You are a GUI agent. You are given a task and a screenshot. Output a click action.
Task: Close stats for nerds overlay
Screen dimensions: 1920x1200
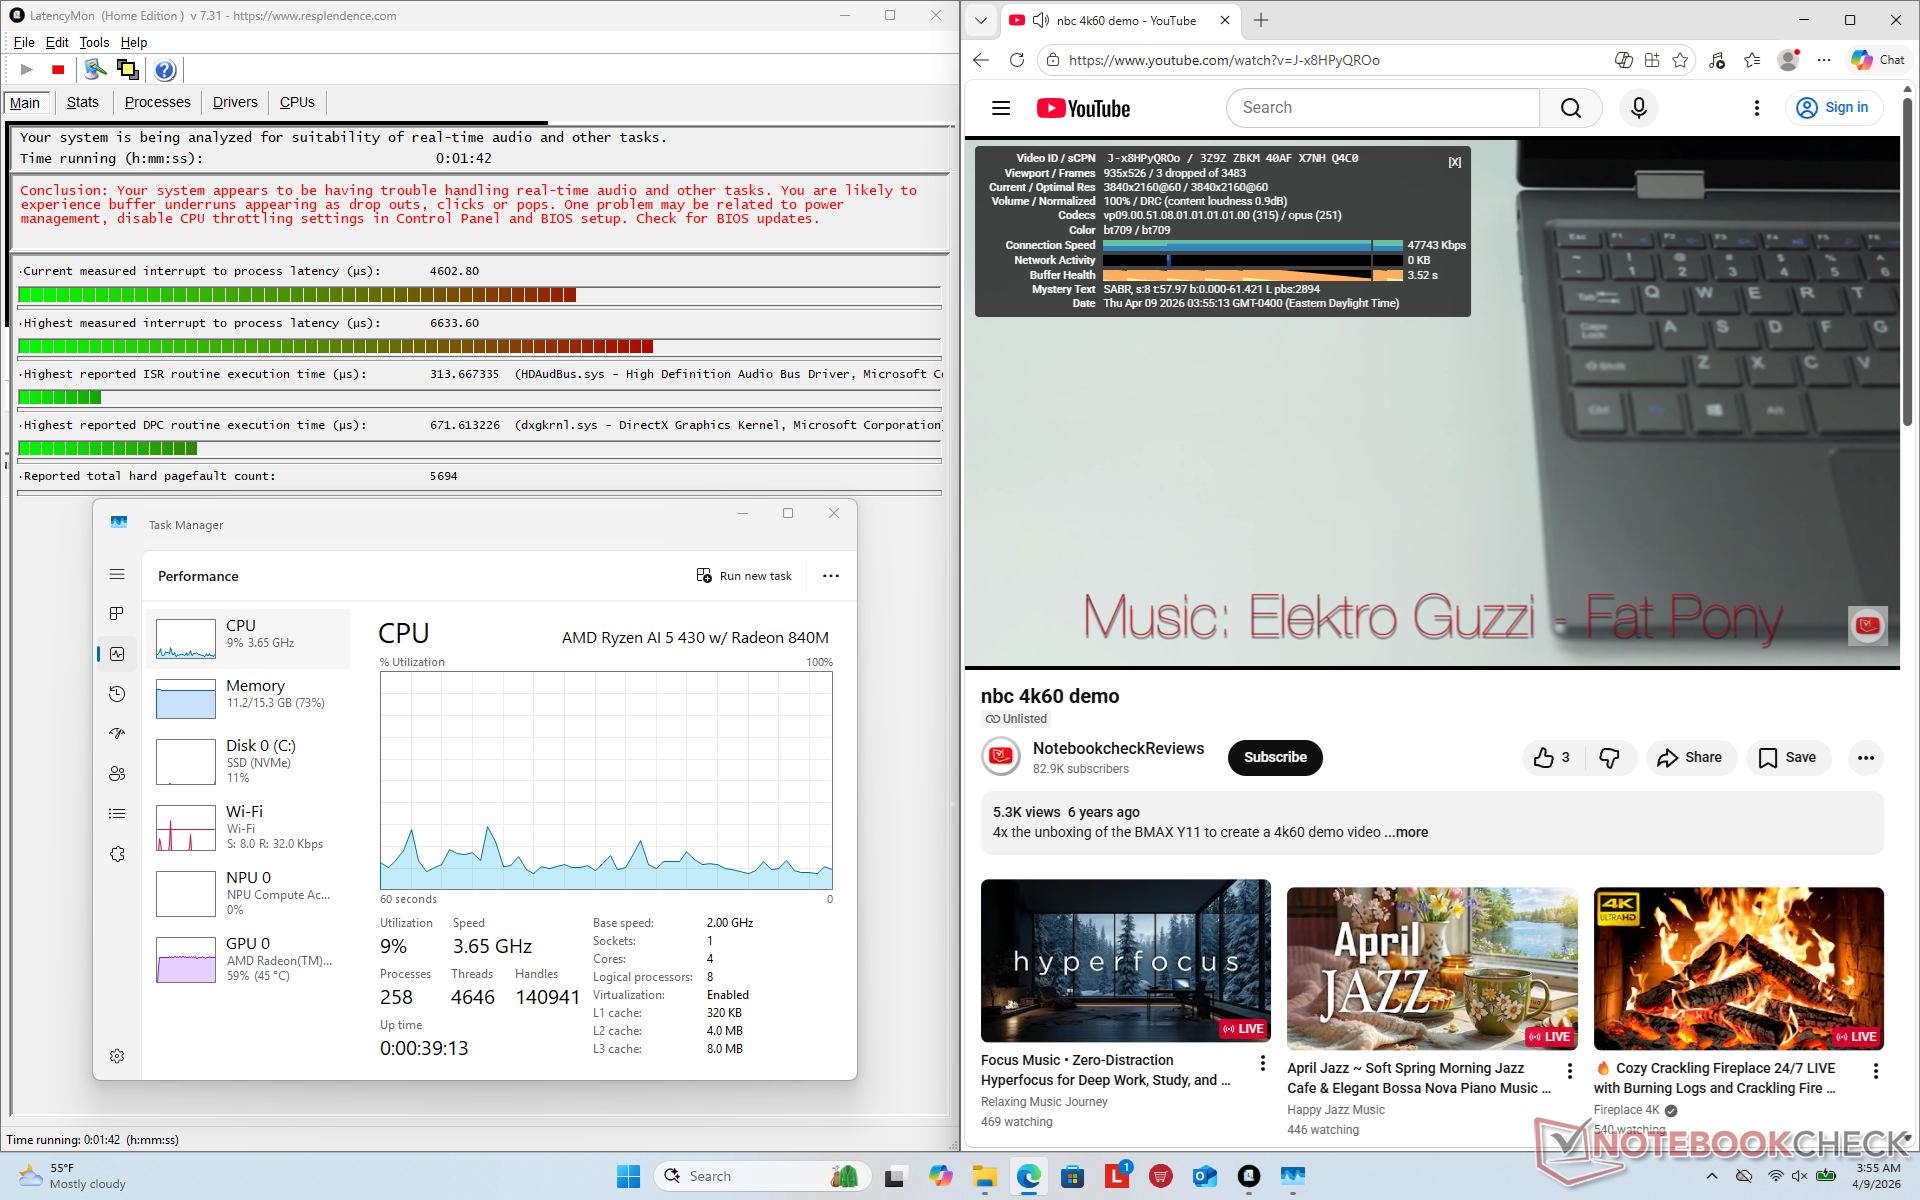1455,162
